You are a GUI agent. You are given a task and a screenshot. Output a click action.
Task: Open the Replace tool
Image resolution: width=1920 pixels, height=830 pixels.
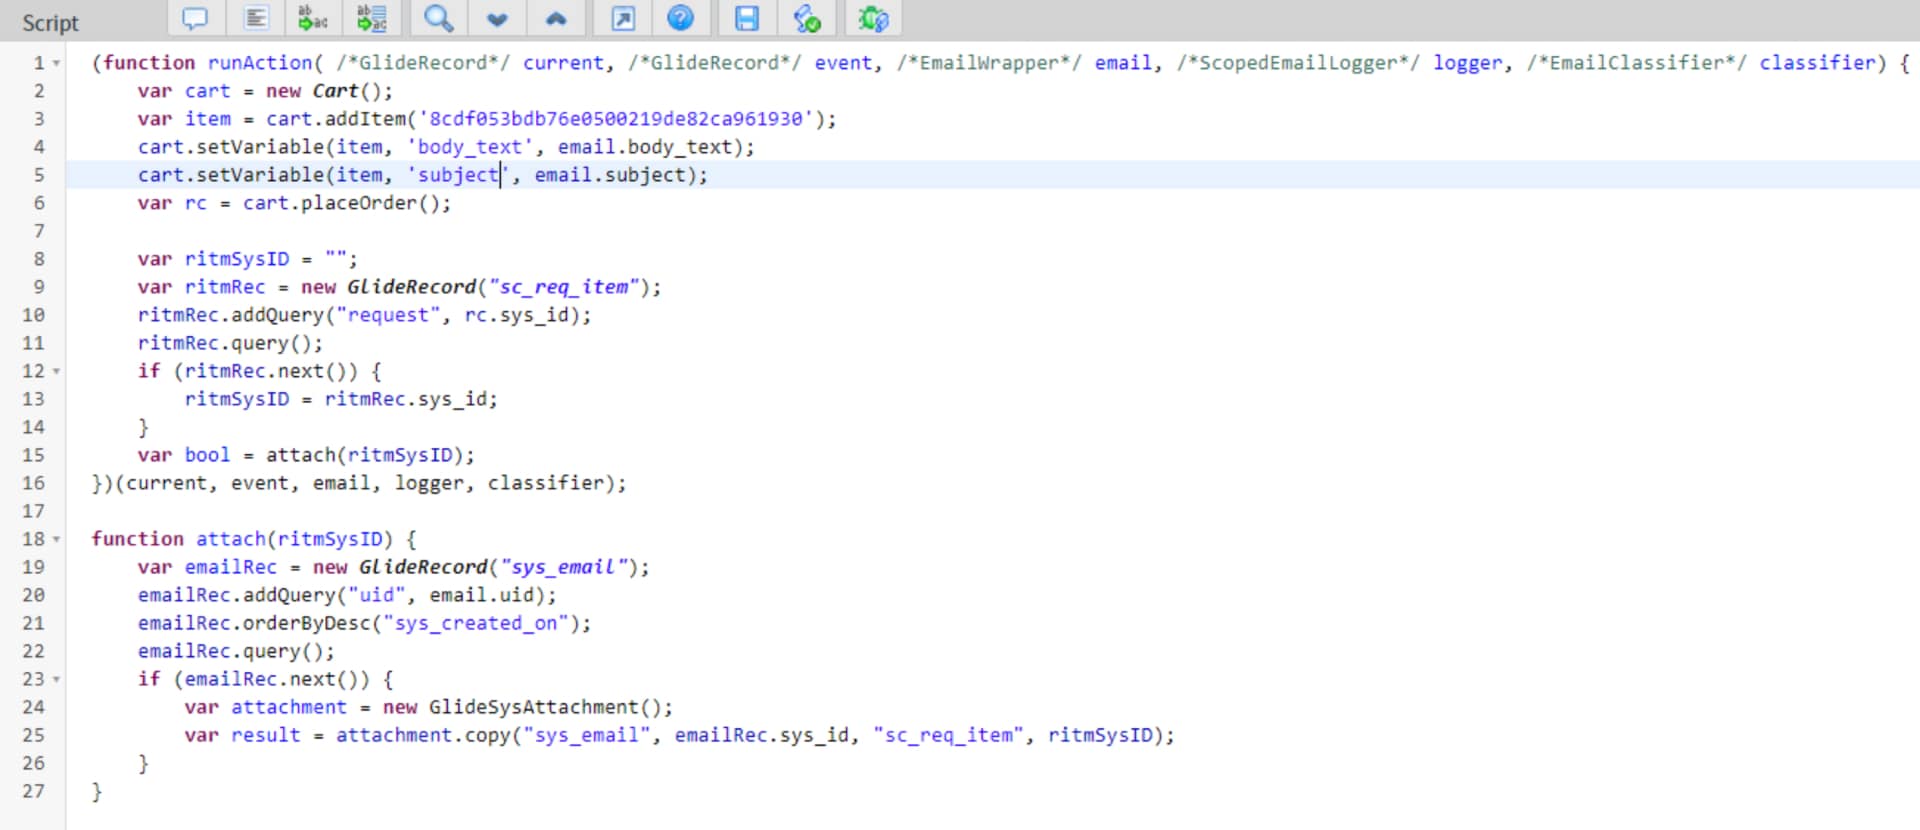pyautogui.click(x=312, y=18)
